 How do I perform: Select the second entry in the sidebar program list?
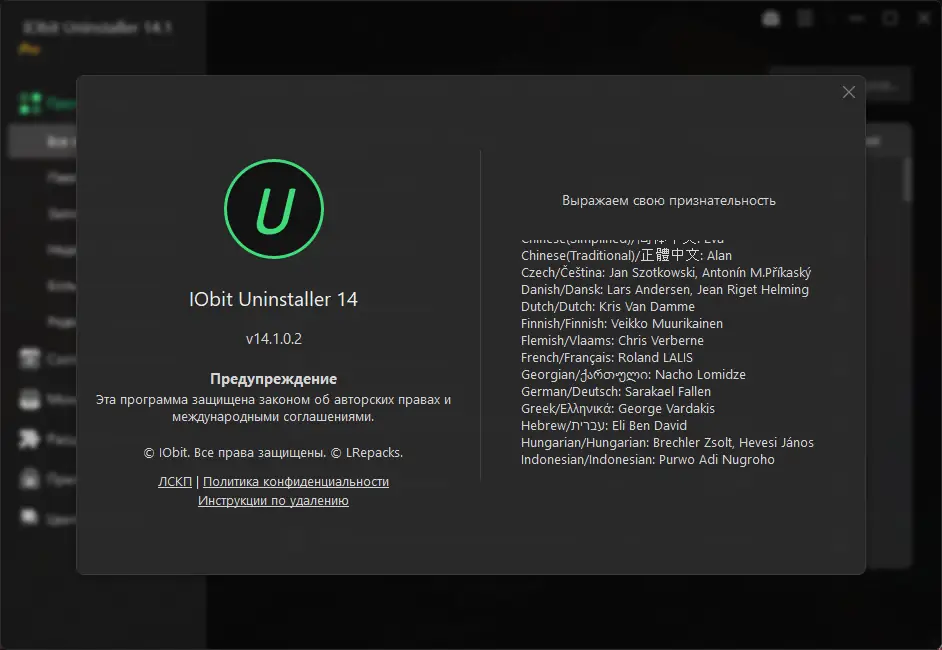click(x=60, y=176)
